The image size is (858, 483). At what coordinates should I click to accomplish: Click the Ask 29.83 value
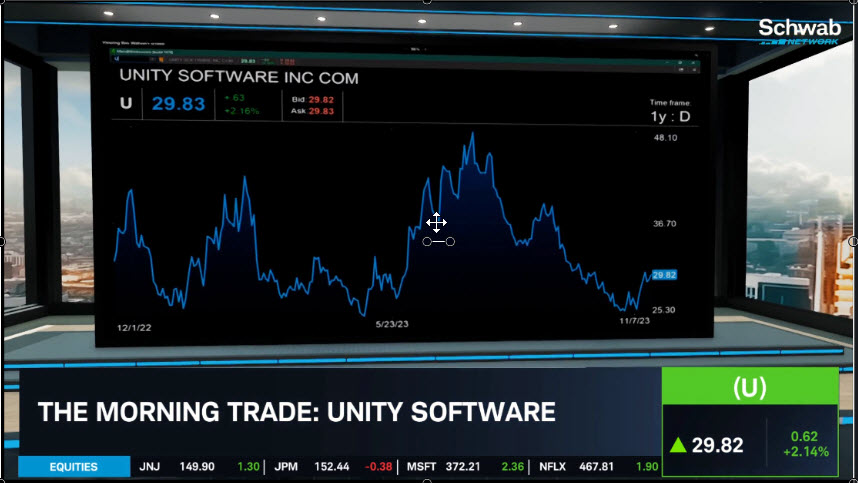pos(321,111)
